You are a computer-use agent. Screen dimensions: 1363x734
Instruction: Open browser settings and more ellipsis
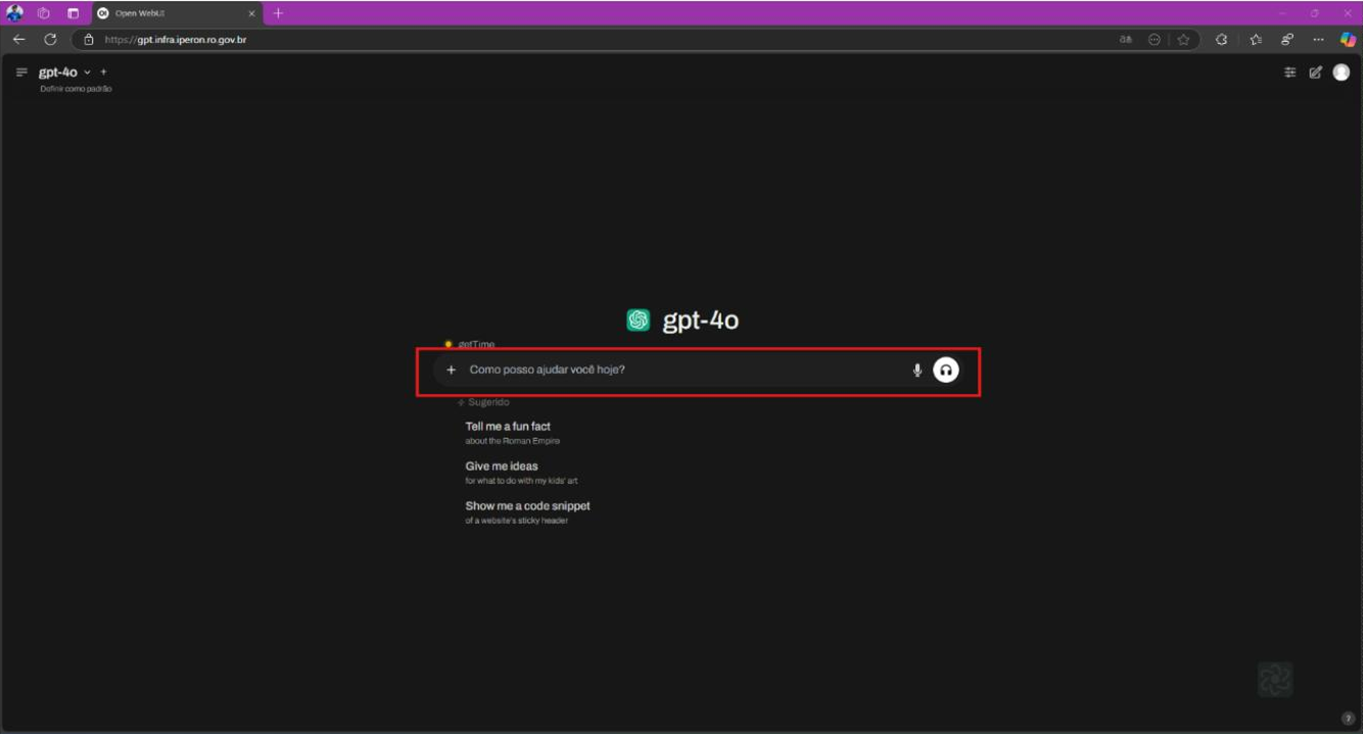click(1318, 40)
